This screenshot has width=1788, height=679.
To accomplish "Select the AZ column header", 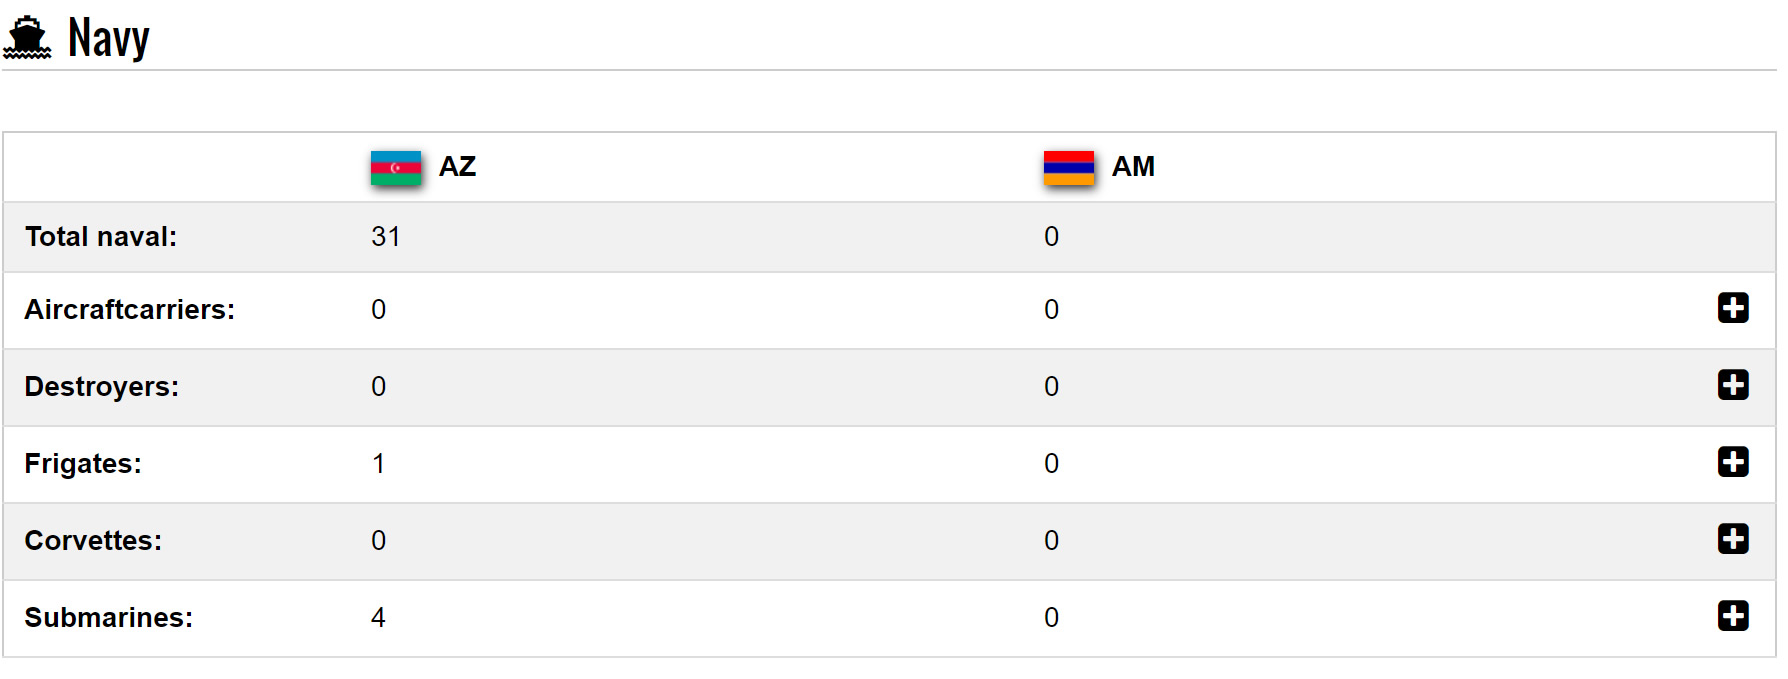I will click(x=457, y=167).
